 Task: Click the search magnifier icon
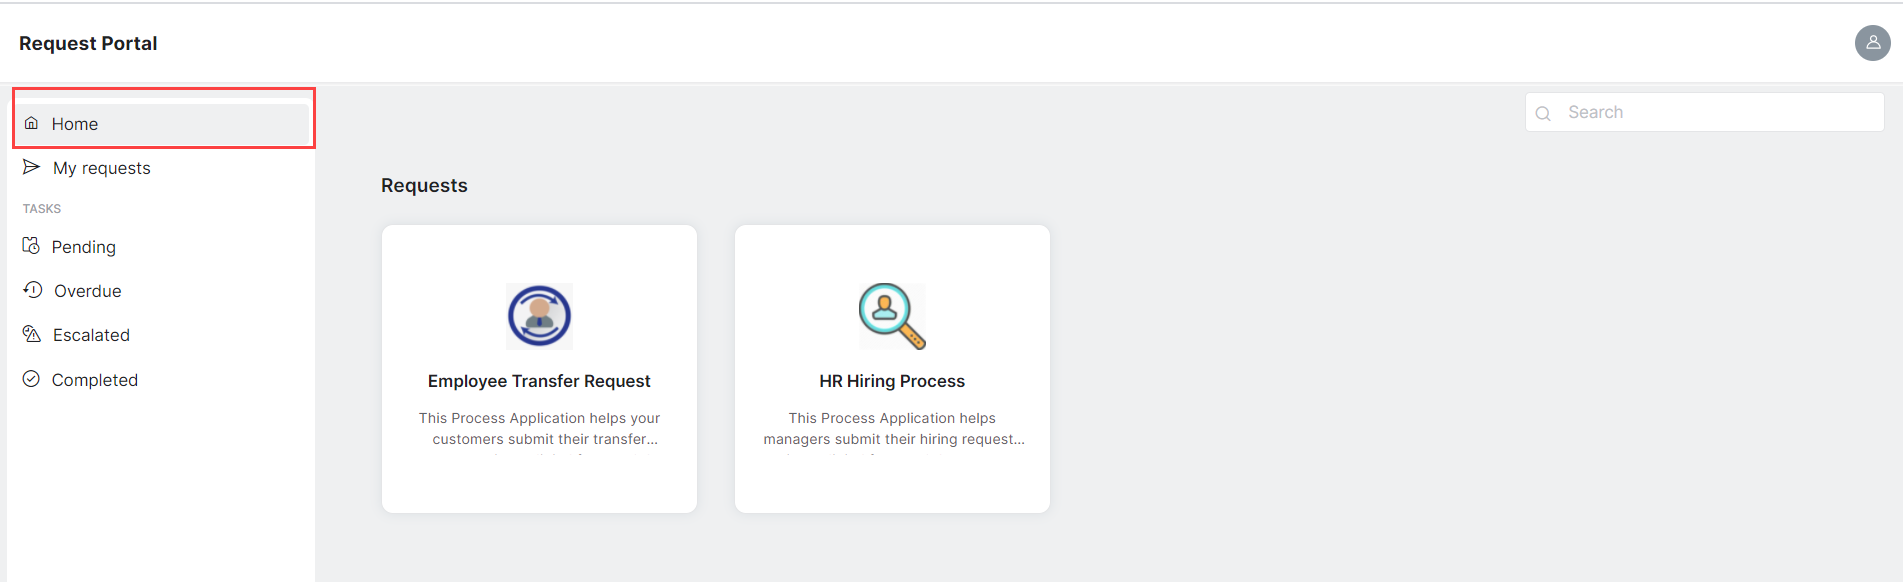[1543, 113]
